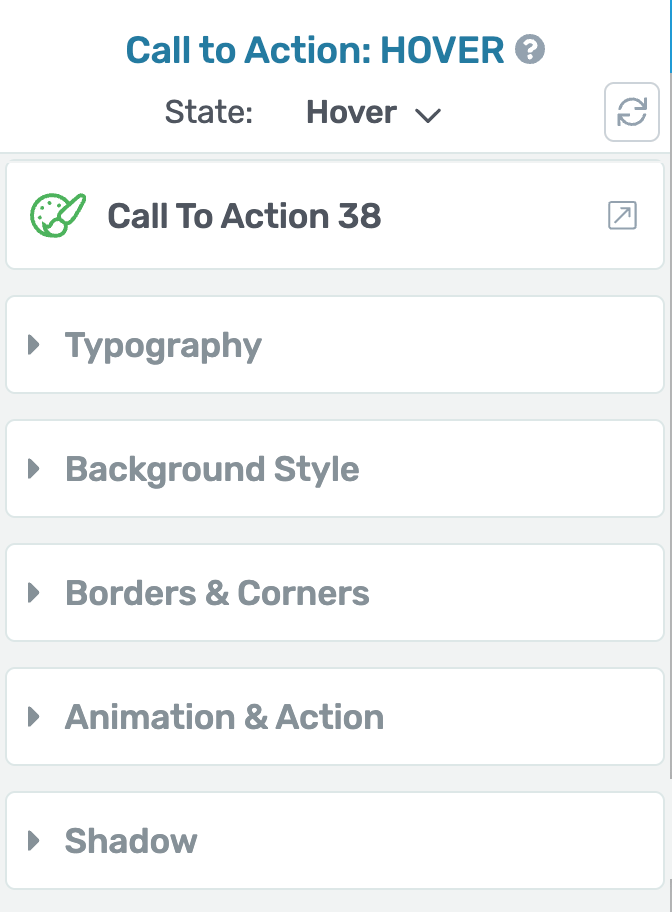Viewport: 672px width, 912px height.
Task: Click the refresh state sync icon
Action: [632, 112]
